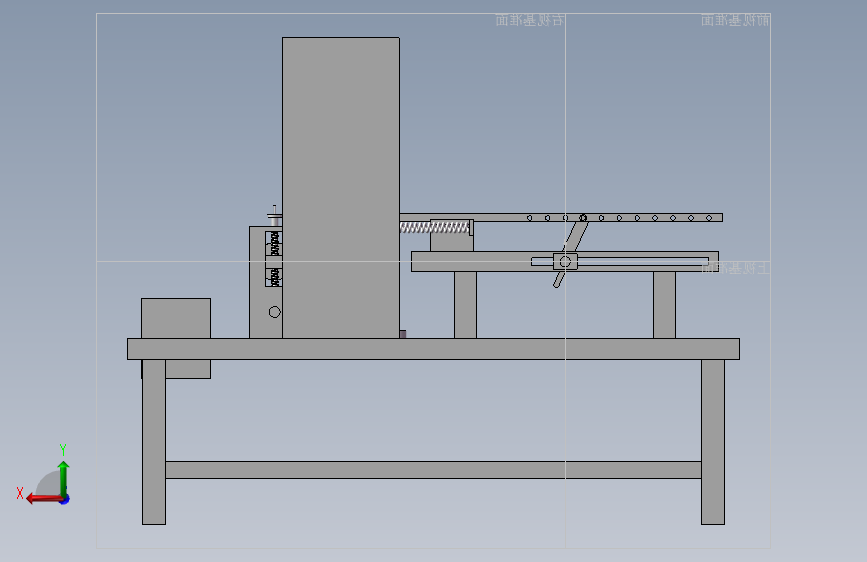The height and width of the screenshot is (562, 867).
Task: Select the long tabletop slab
Action: click(433, 349)
